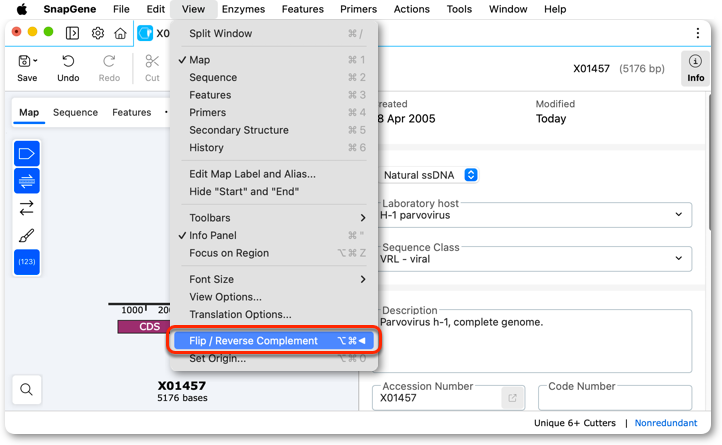722x445 pixels.
Task: Open the Tools menu
Action: click(459, 9)
